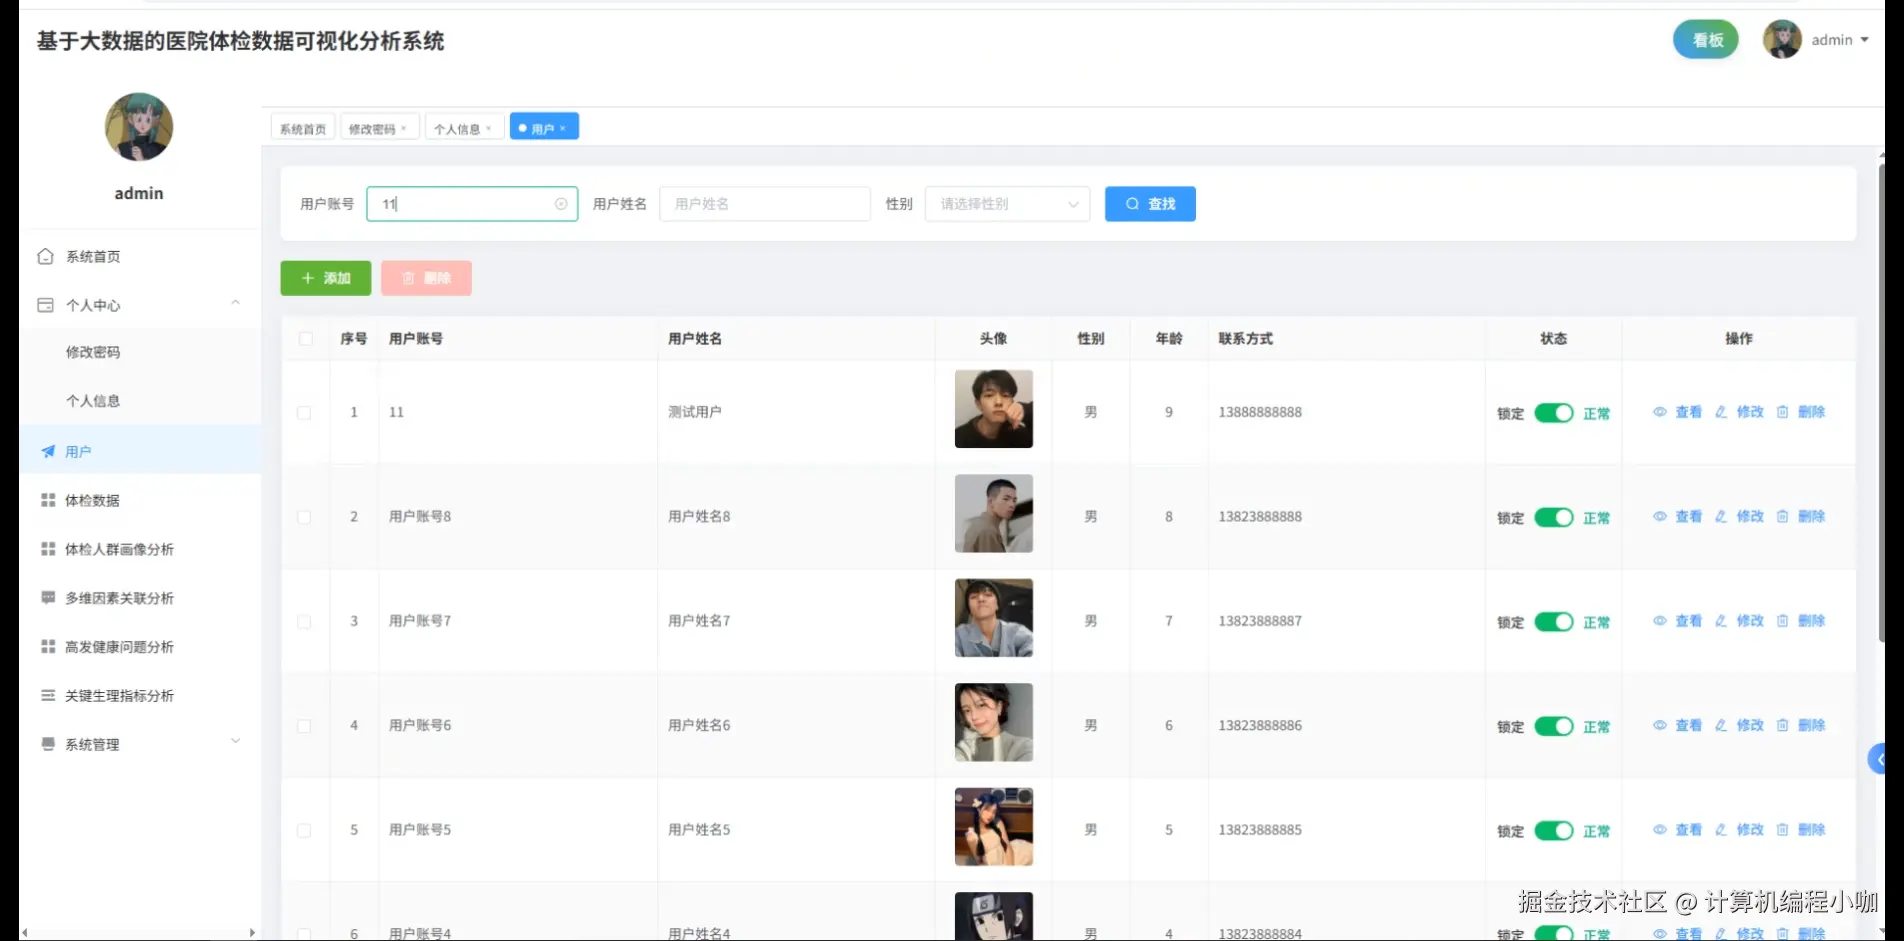
Task: Select the 用户 tab
Action: [x=542, y=129]
